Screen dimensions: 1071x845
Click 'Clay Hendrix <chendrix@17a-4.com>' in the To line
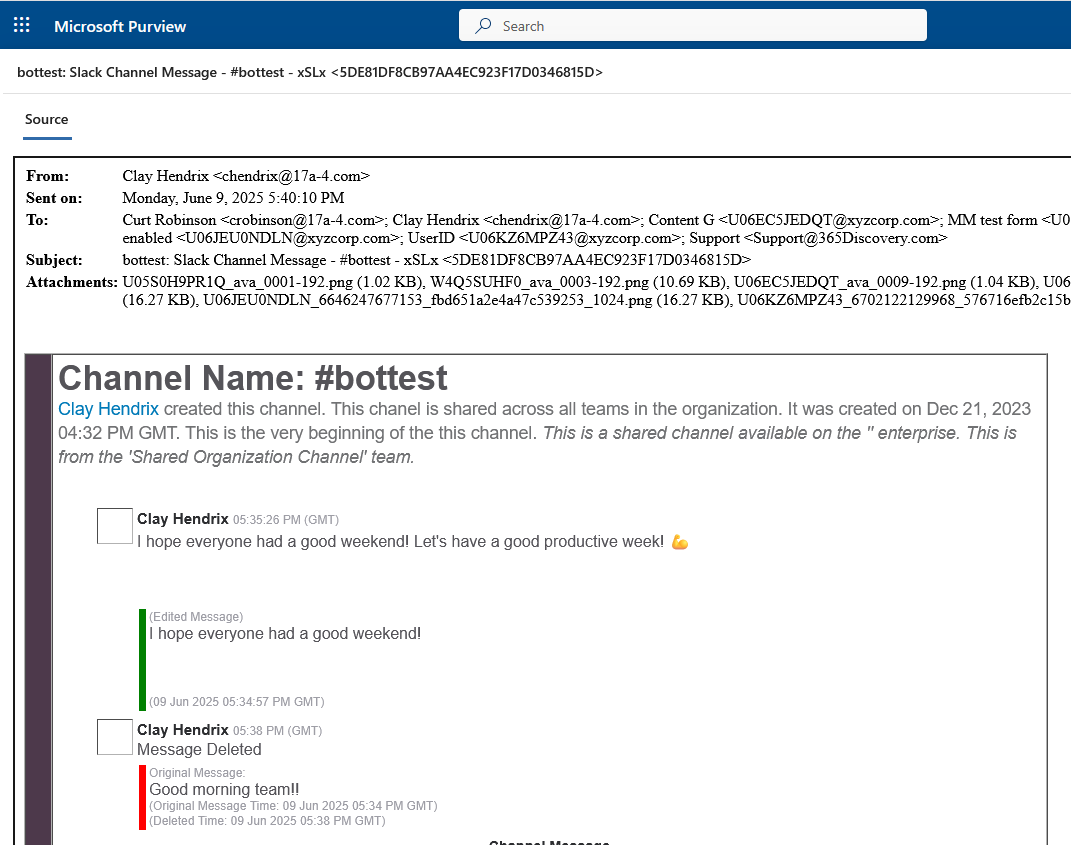516,220
